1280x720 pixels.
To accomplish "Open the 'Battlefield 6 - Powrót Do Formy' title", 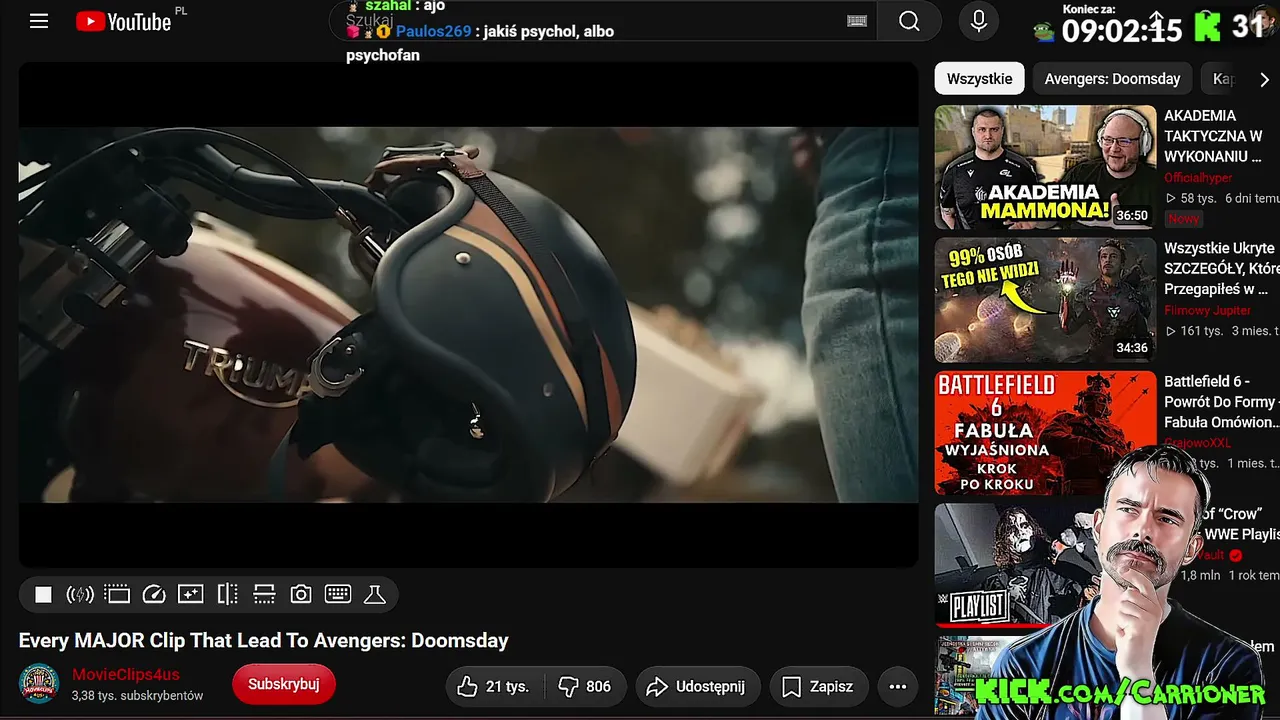I will pos(1221,402).
